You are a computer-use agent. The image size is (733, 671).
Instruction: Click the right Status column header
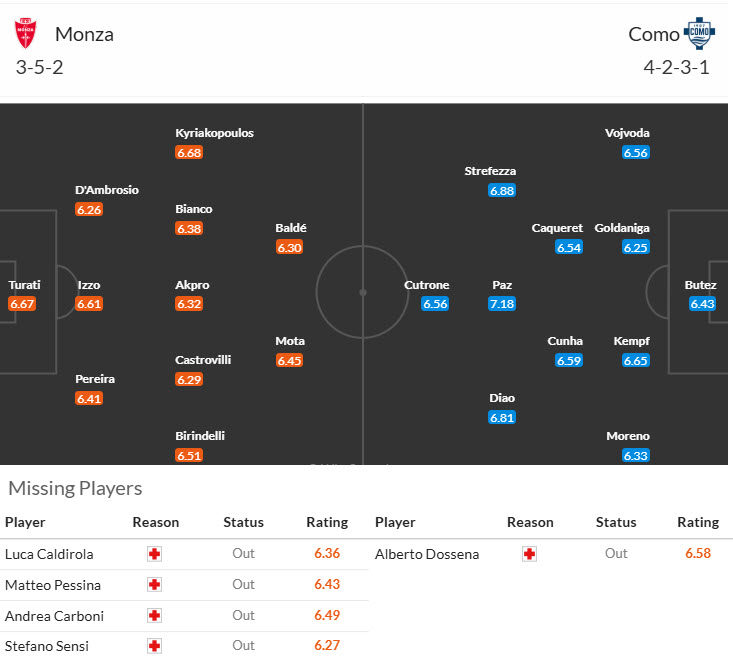616,522
